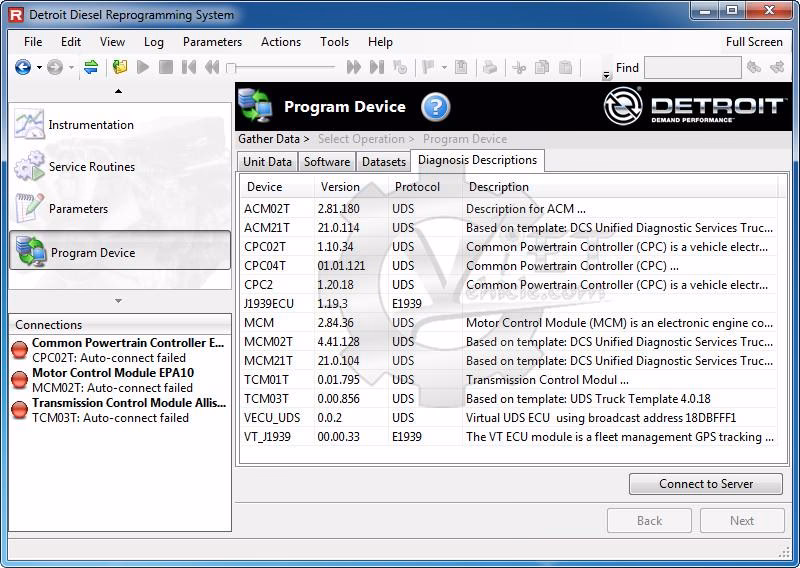Sort by the Version column header
Viewport: 800px width, 568px height.
tap(351, 187)
